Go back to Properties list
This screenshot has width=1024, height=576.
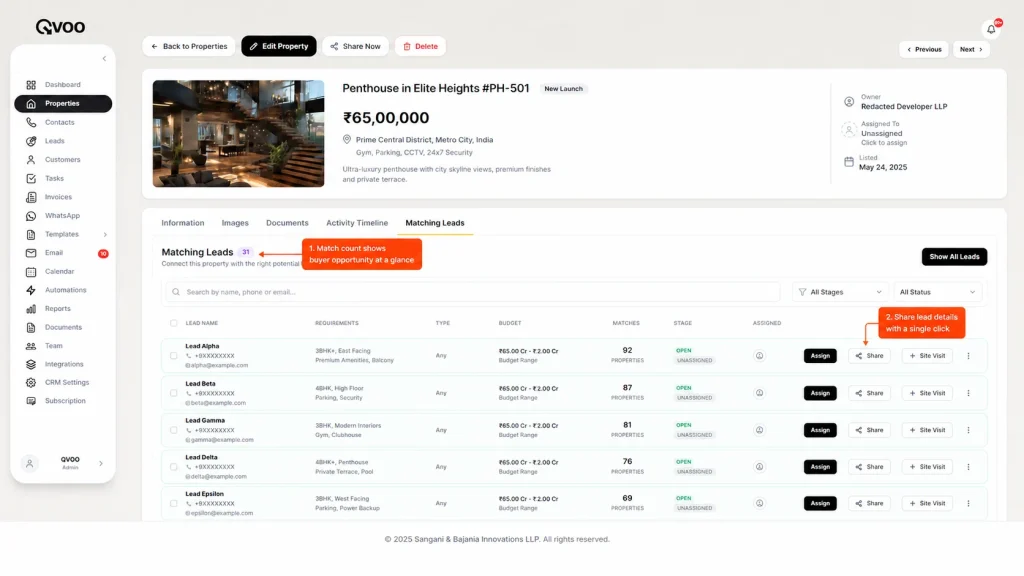click(x=189, y=46)
